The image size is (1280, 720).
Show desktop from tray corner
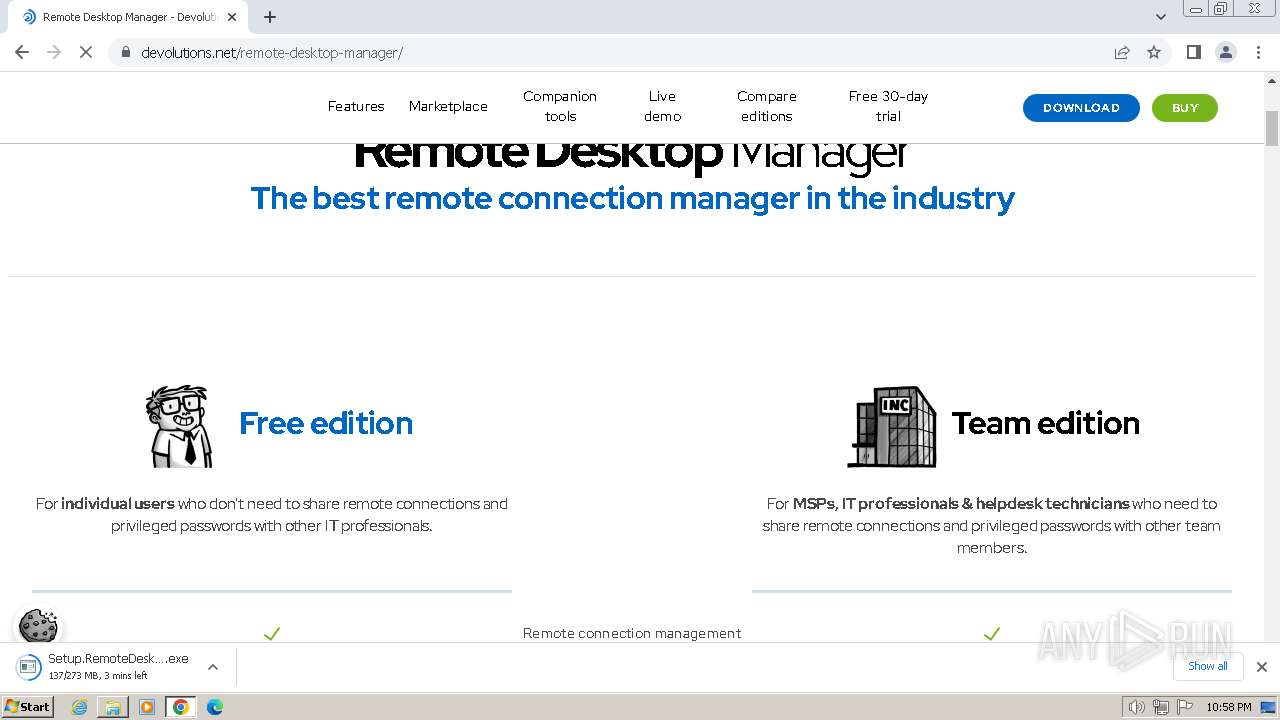(1268, 707)
